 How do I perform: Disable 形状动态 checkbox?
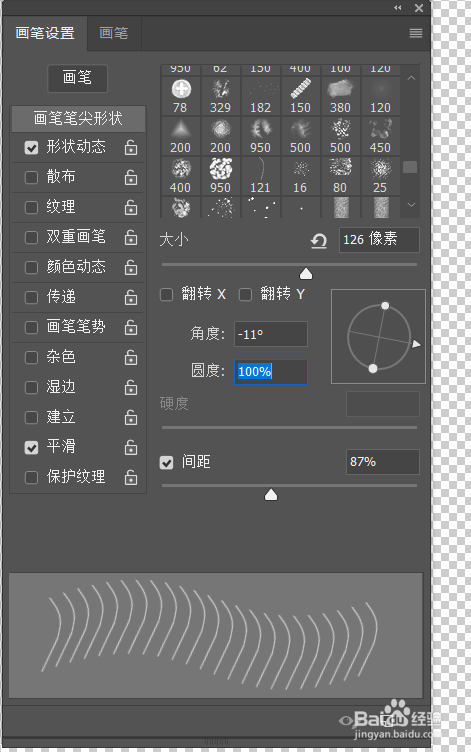[31, 147]
